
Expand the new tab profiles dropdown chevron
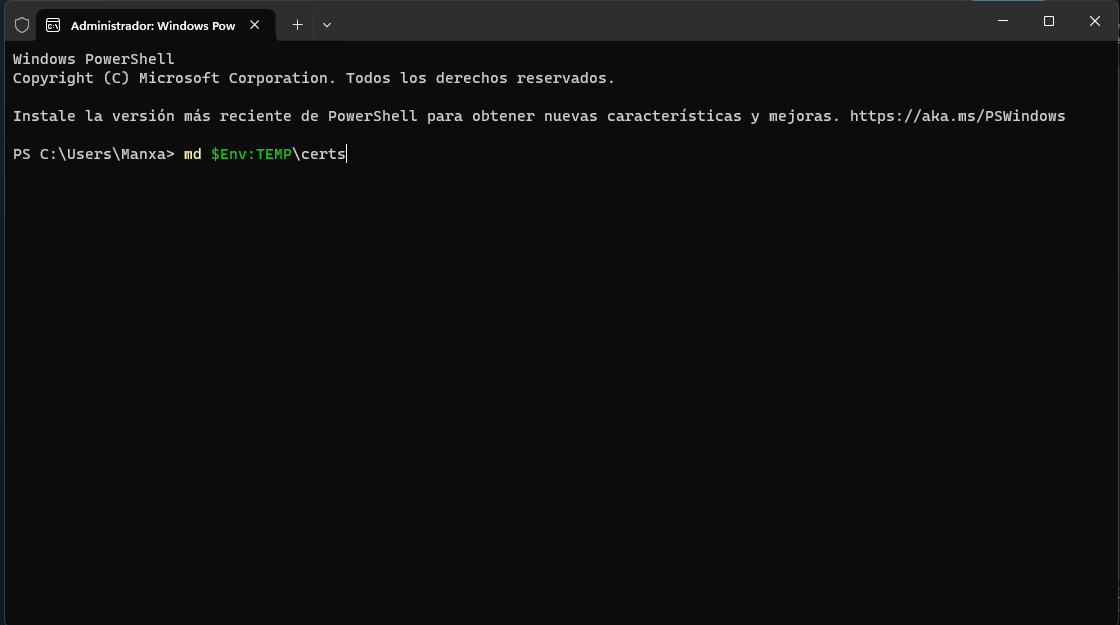[326, 25]
